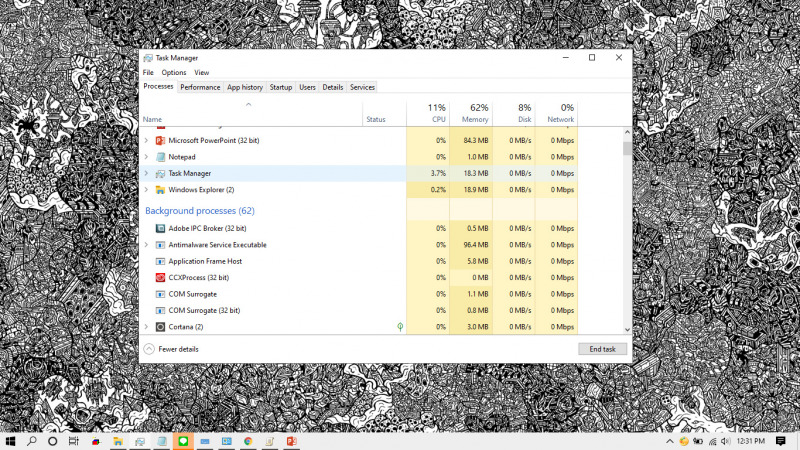The width and height of the screenshot is (800, 450).
Task: Select the Processes tab
Action: [x=158, y=86]
